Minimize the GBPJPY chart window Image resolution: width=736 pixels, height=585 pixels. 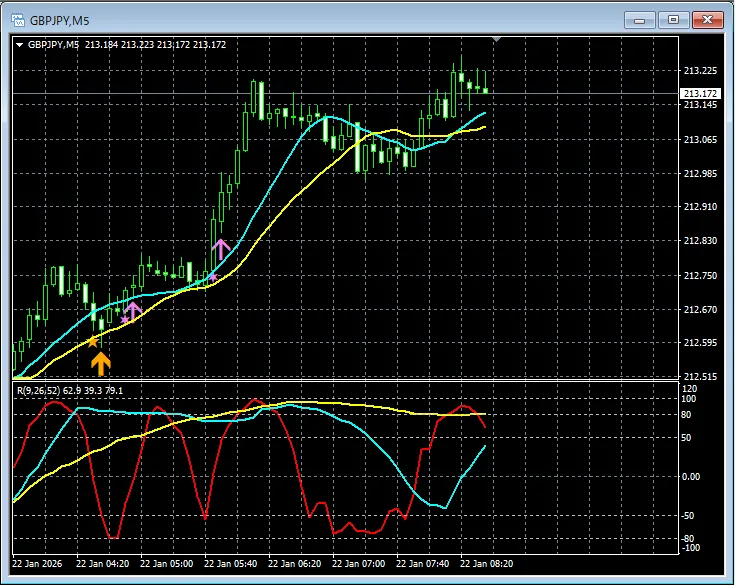[641, 19]
